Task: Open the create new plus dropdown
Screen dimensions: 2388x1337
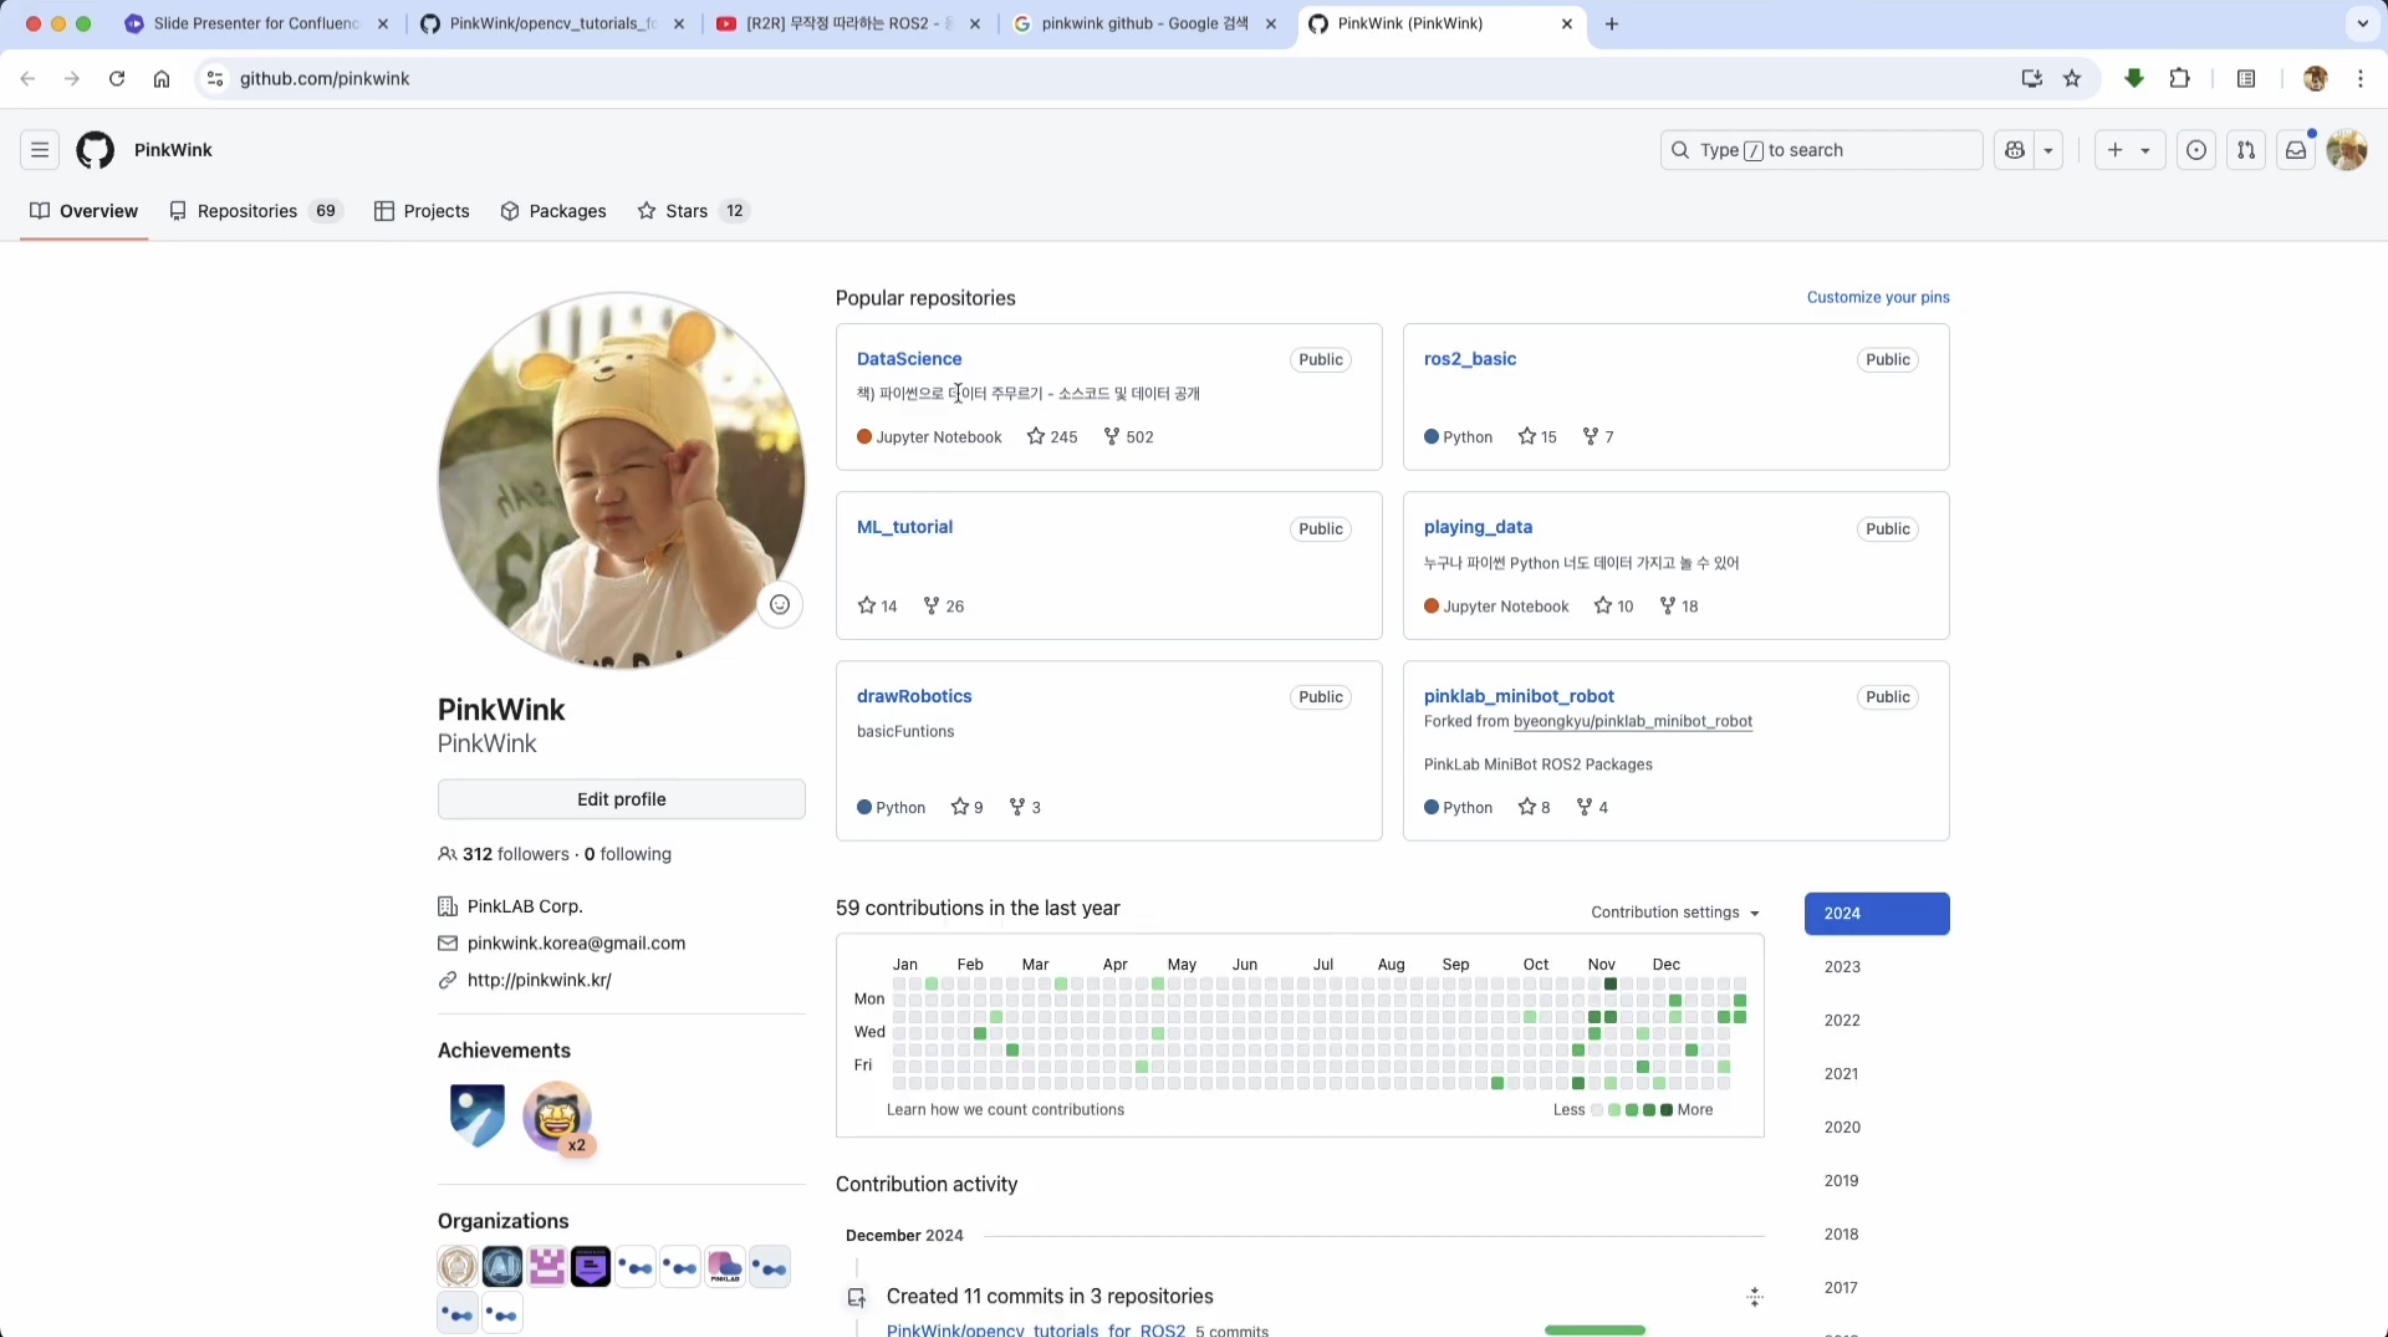Action: 2128,150
